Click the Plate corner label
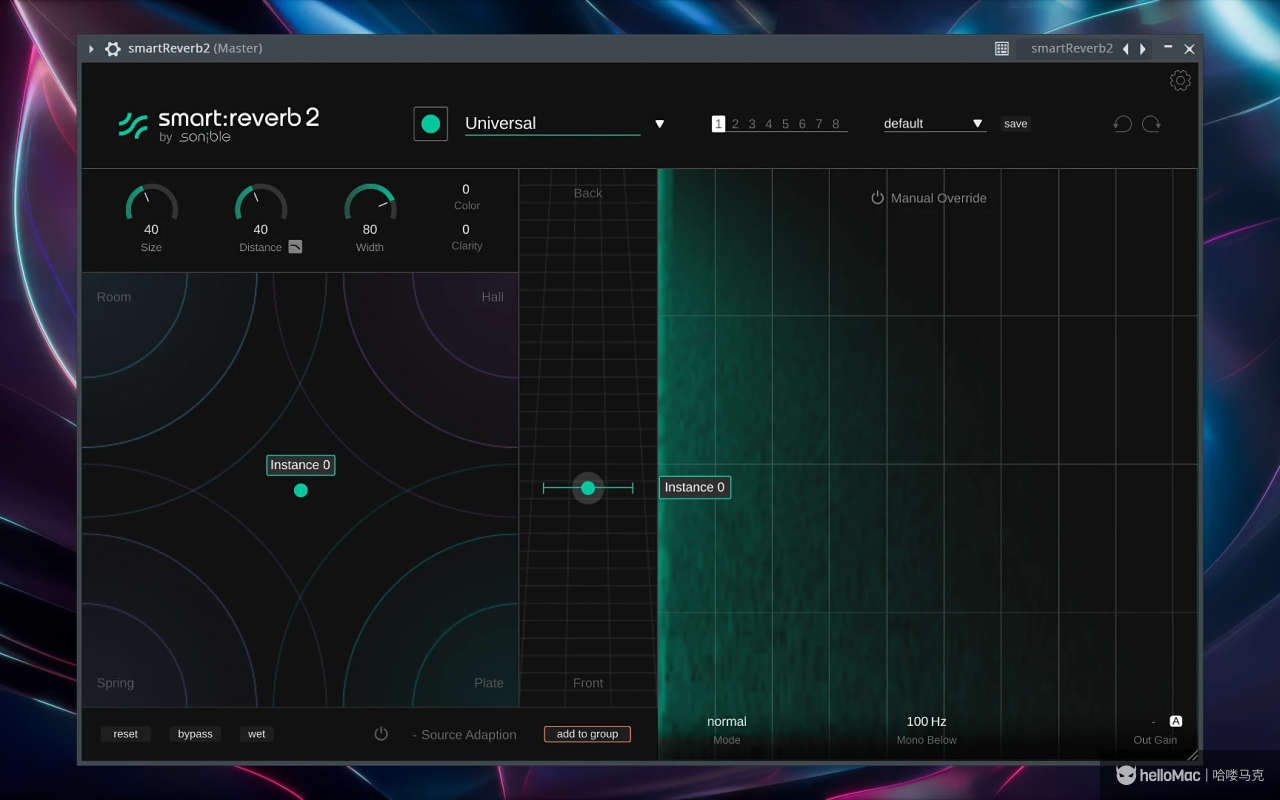Screen dimensions: 1280x800 tap(489, 683)
